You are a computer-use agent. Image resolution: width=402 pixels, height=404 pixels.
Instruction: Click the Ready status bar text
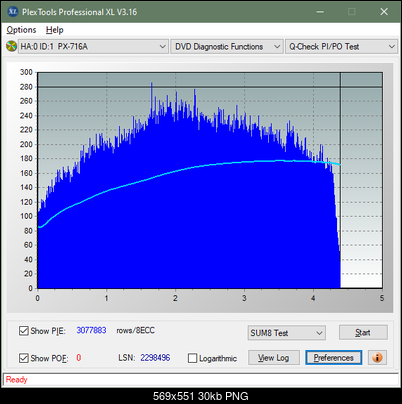(17, 379)
